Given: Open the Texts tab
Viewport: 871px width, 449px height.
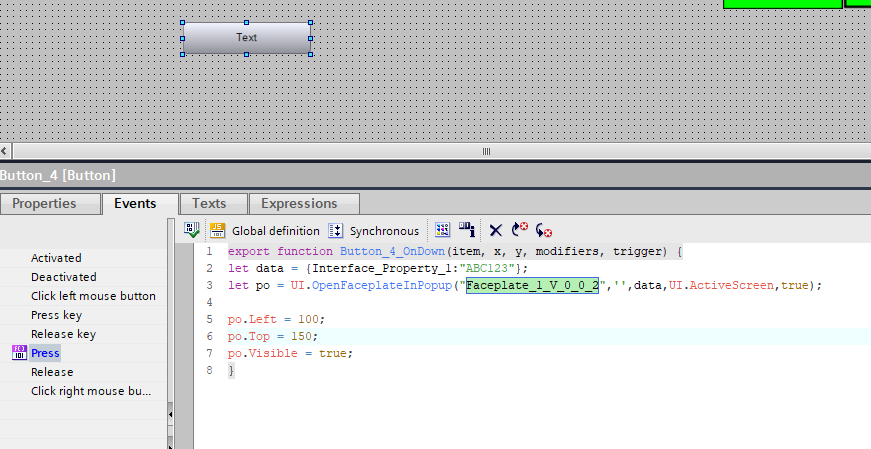Looking at the screenshot, I should (209, 204).
